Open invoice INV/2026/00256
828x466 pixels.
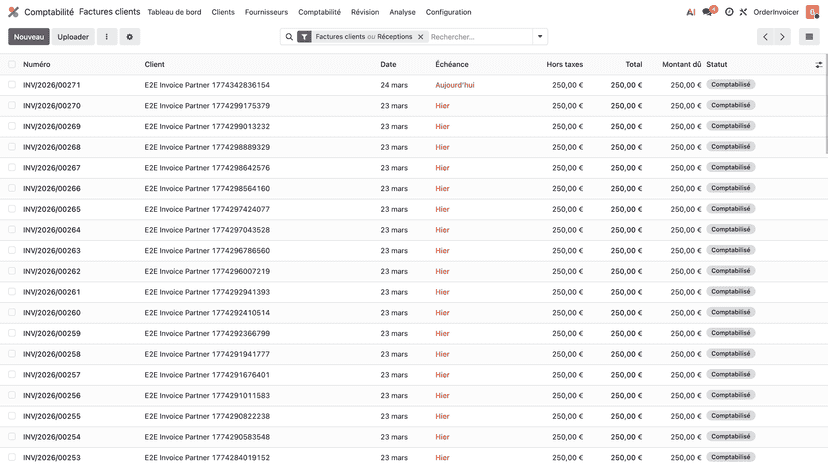(x=52, y=395)
